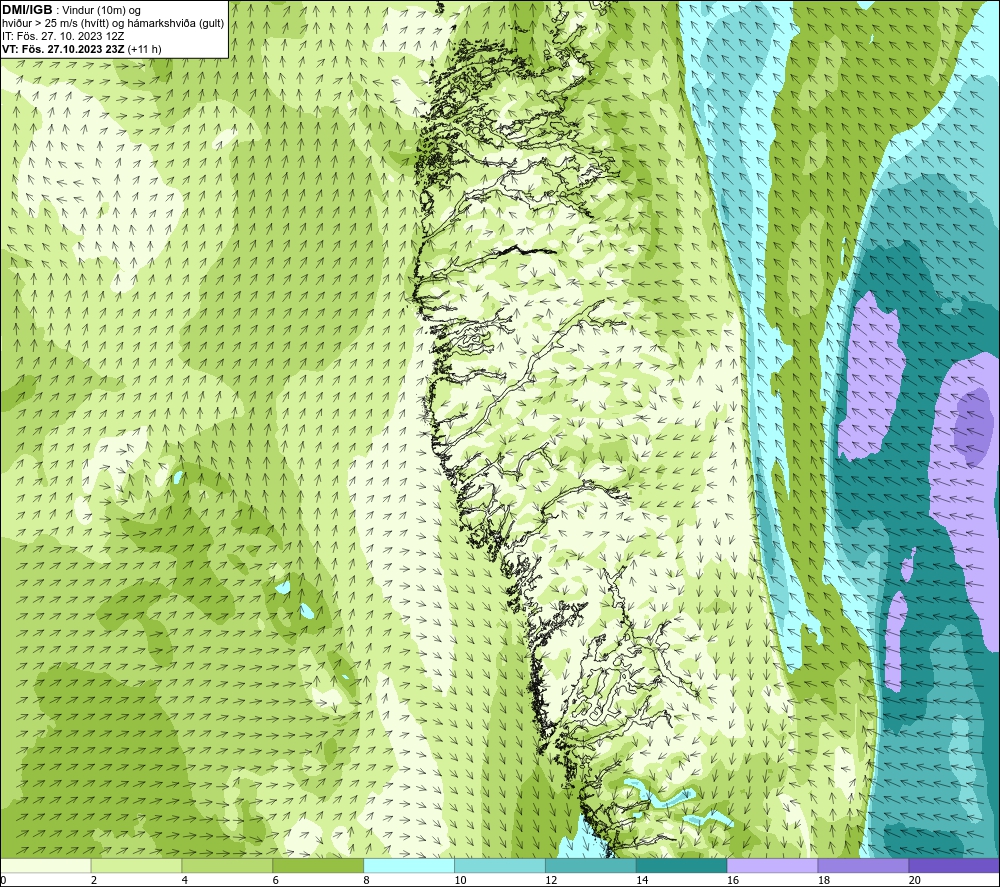The width and height of the screenshot is (1000, 887).
Task: Select the 10–12 m/s teal swatch
Action: [x=499, y=865]
